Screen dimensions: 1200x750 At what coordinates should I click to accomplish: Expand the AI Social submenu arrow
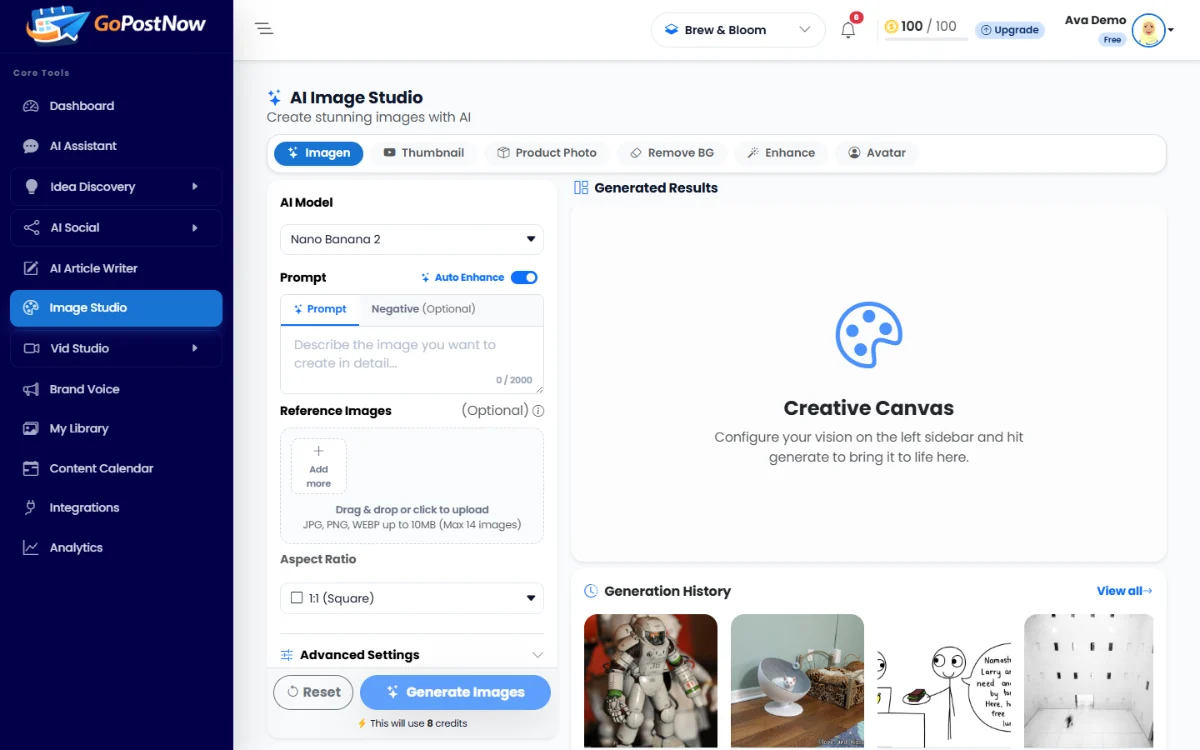click(x=195, y=228)
